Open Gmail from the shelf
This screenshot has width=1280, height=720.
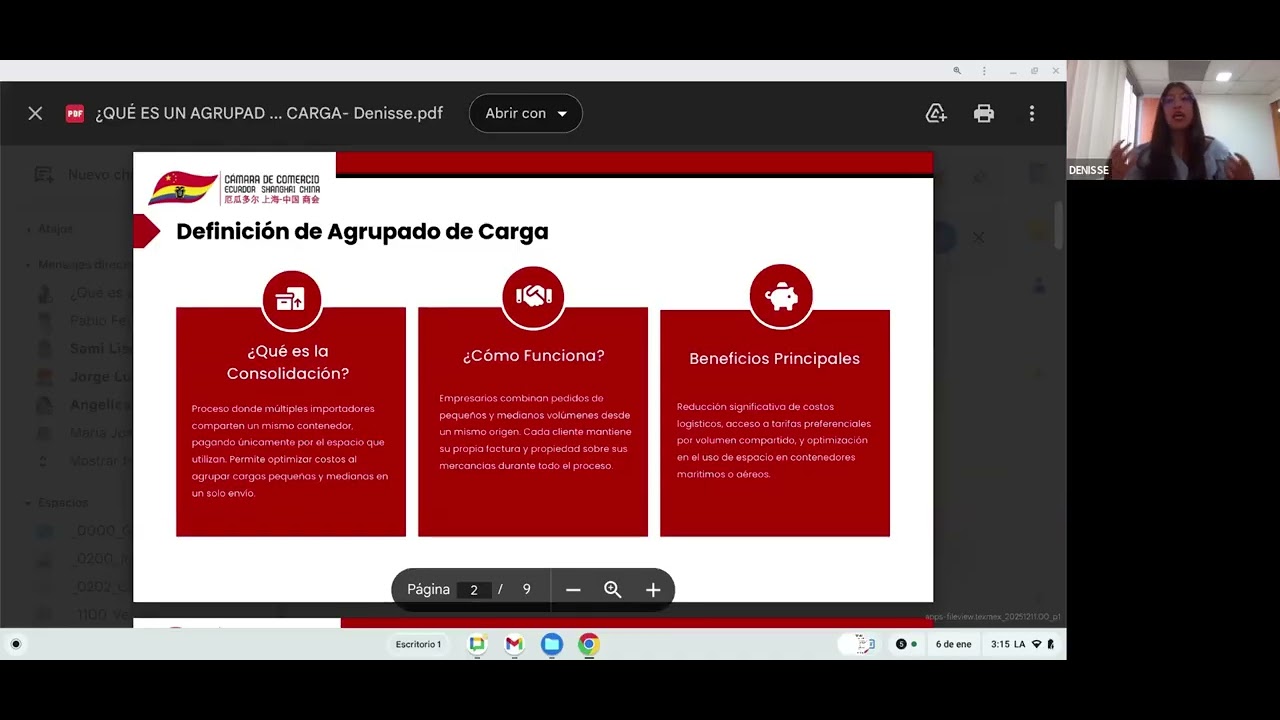(514, 644)
